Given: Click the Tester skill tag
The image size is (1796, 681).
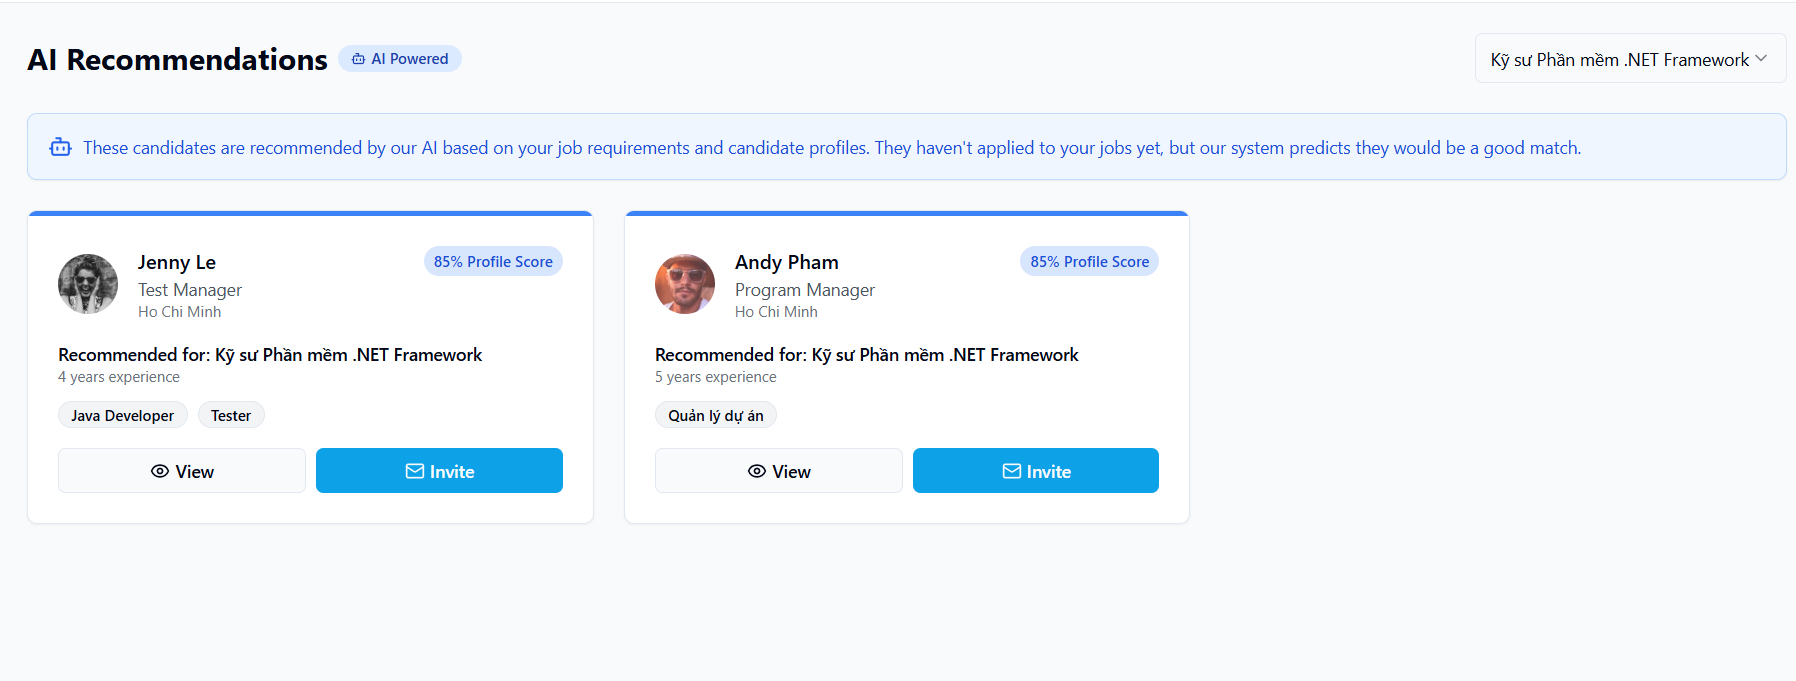Looking at the screenshot, I should (x=231, y=416).
